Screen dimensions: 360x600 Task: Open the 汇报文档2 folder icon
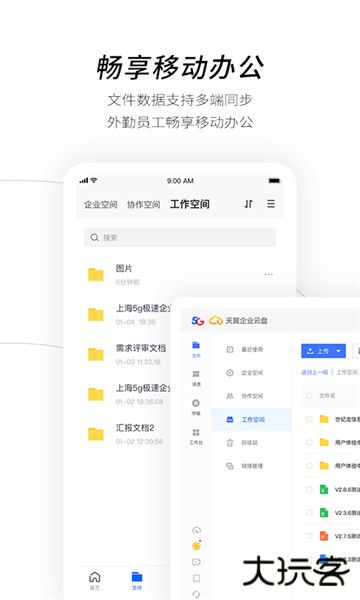click(96, 434)
